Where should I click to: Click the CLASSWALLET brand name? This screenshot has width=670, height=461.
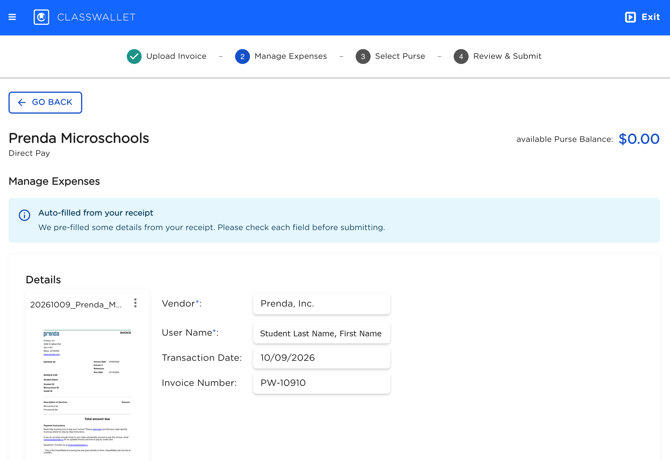click(x=96, y=17)
